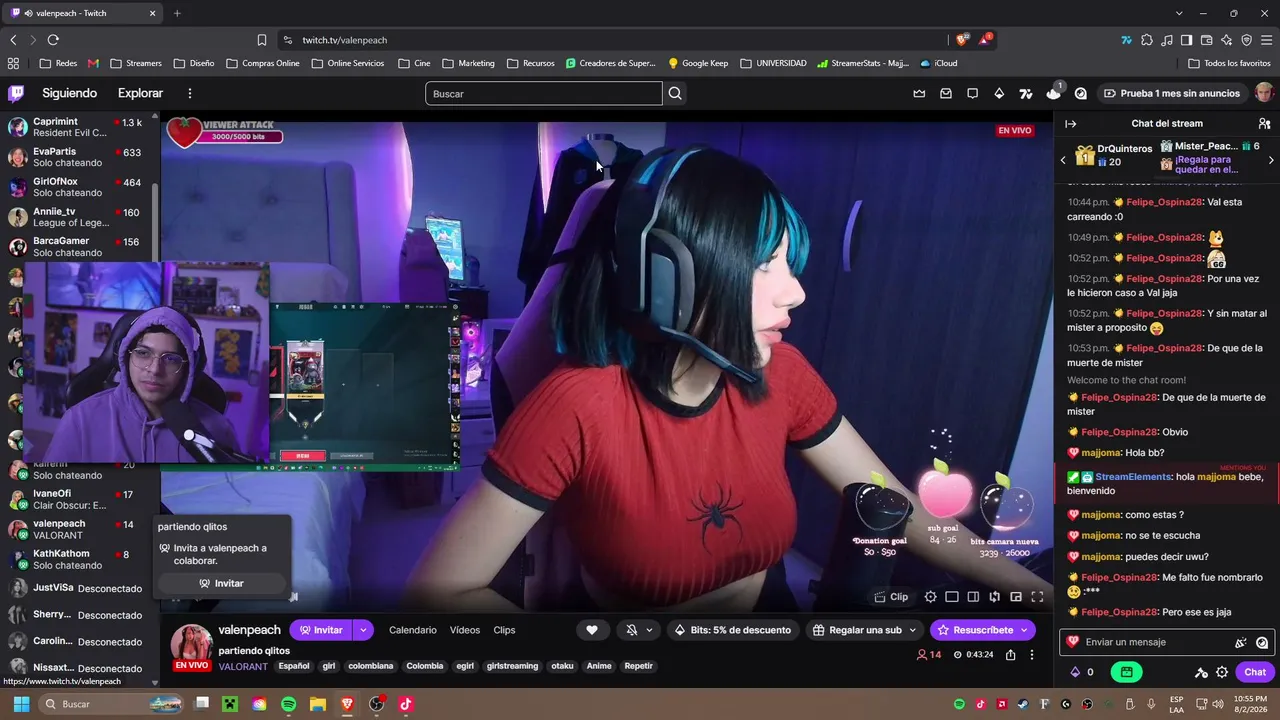Open the top-bar icon with badge 1

point(1054,92)
